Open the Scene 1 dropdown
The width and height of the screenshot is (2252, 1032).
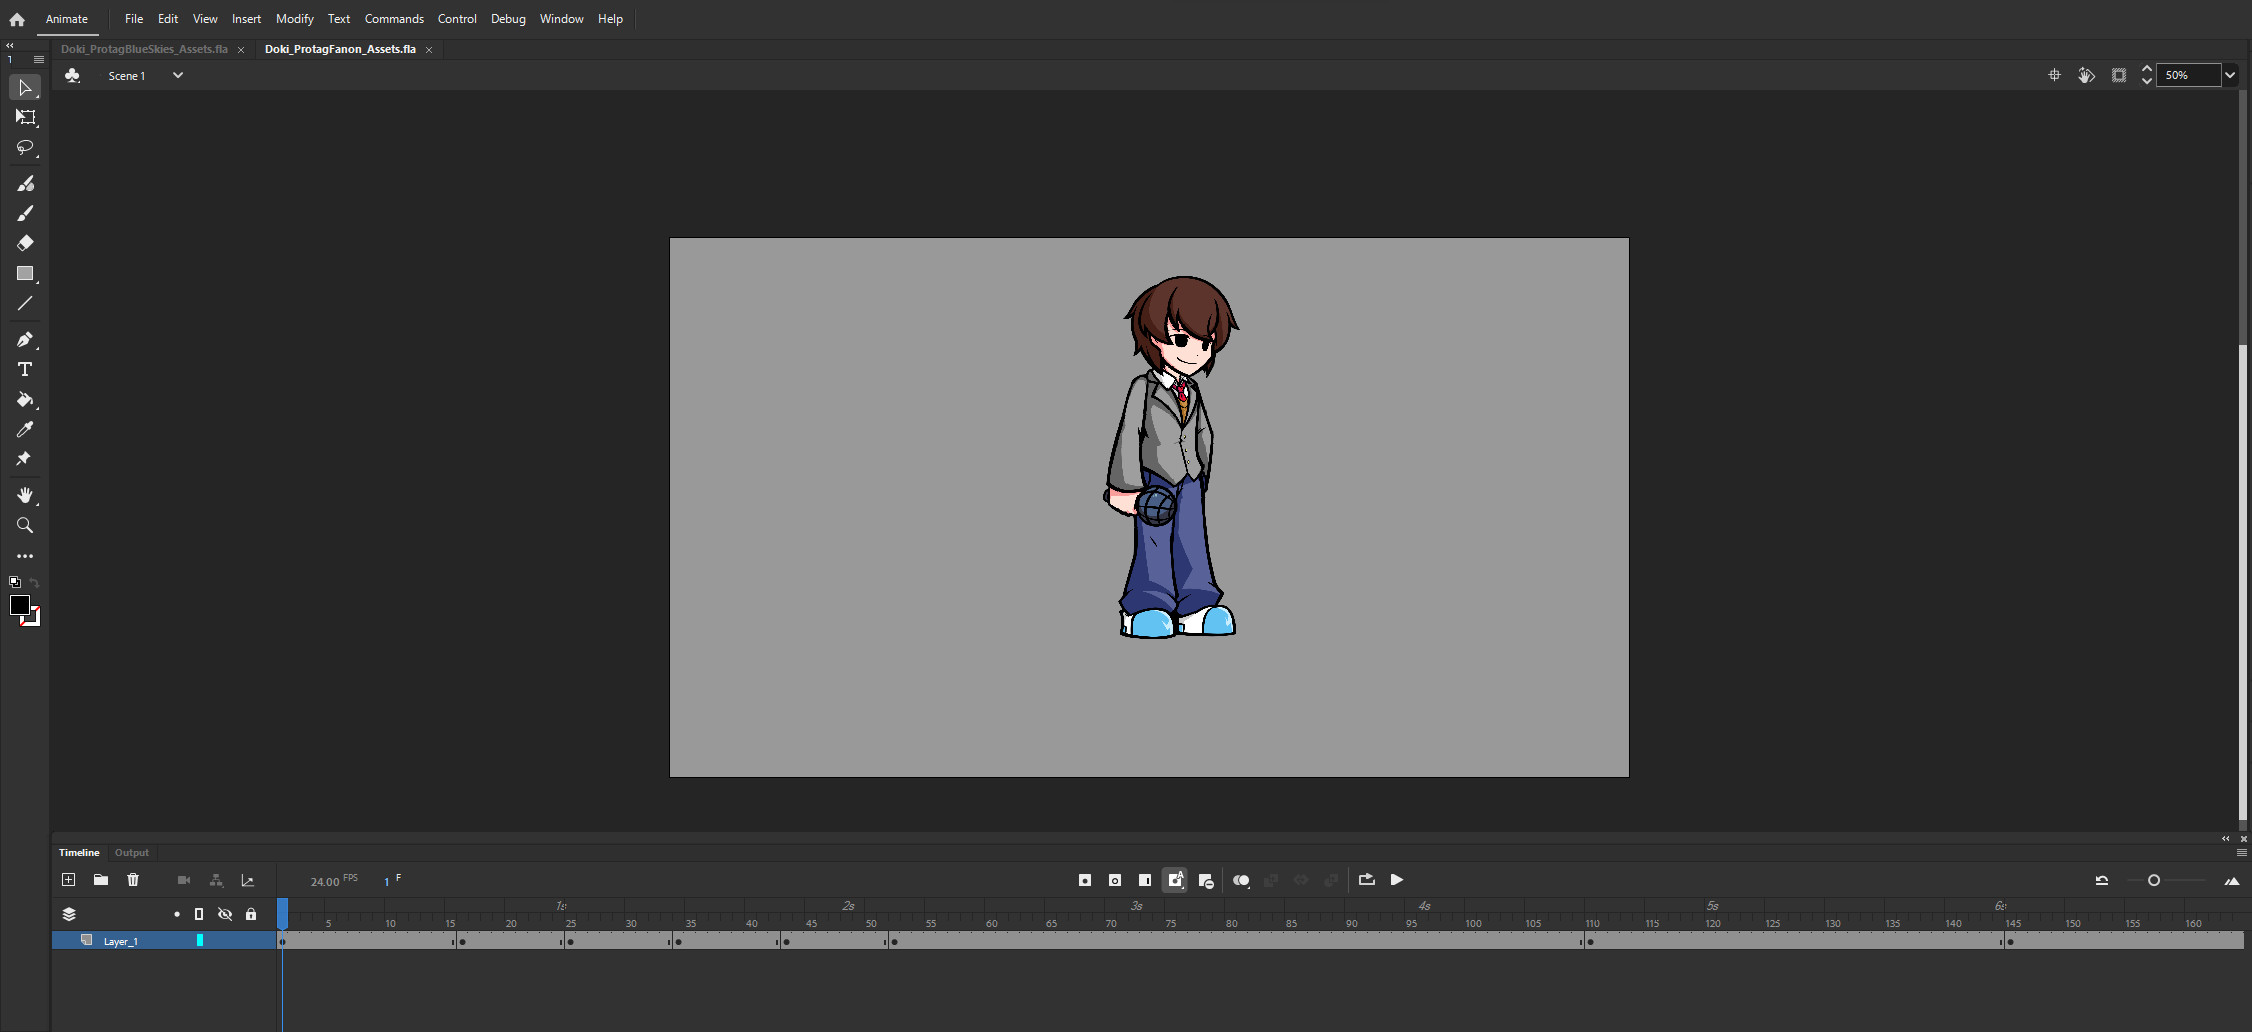point(178,75)
